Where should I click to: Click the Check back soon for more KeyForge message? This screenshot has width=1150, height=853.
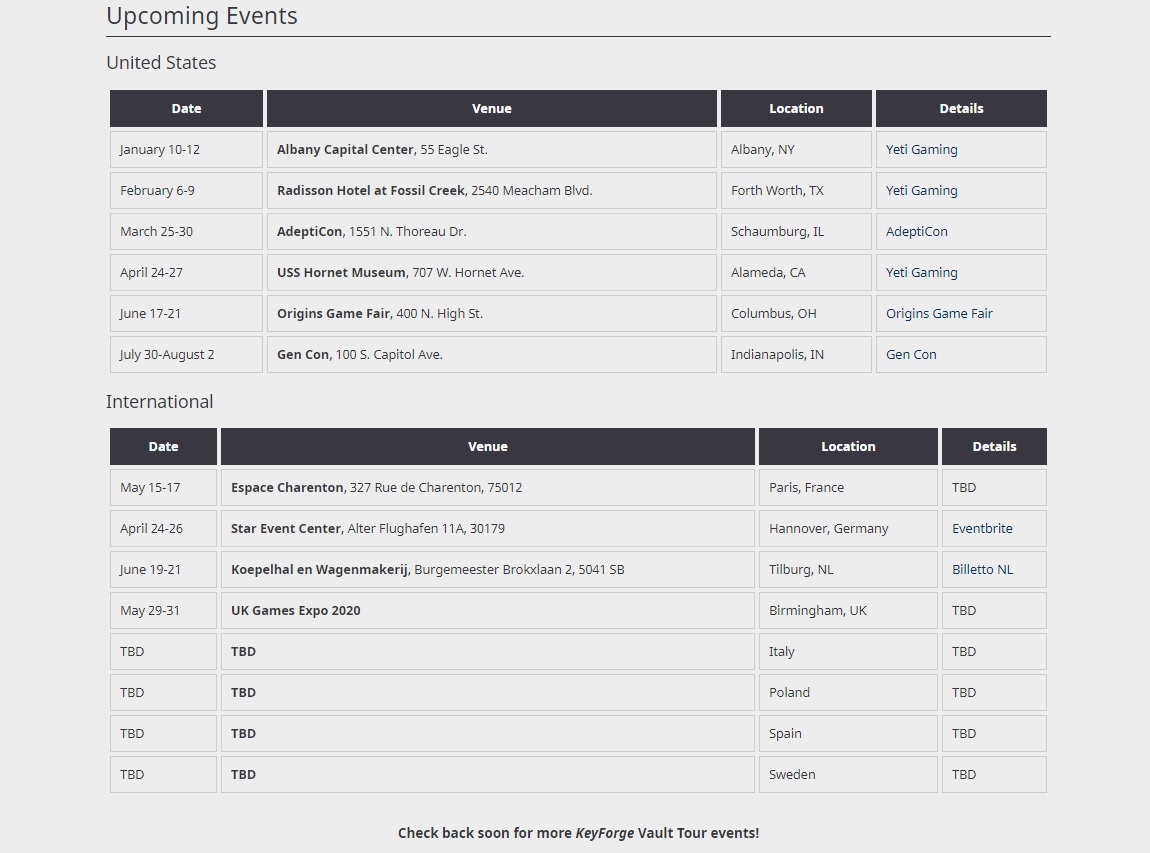tap(579, 833)
